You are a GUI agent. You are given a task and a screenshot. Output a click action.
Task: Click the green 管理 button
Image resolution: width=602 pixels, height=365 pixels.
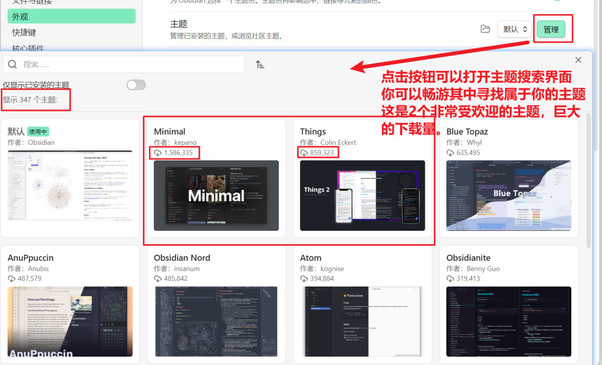(551, 29)
